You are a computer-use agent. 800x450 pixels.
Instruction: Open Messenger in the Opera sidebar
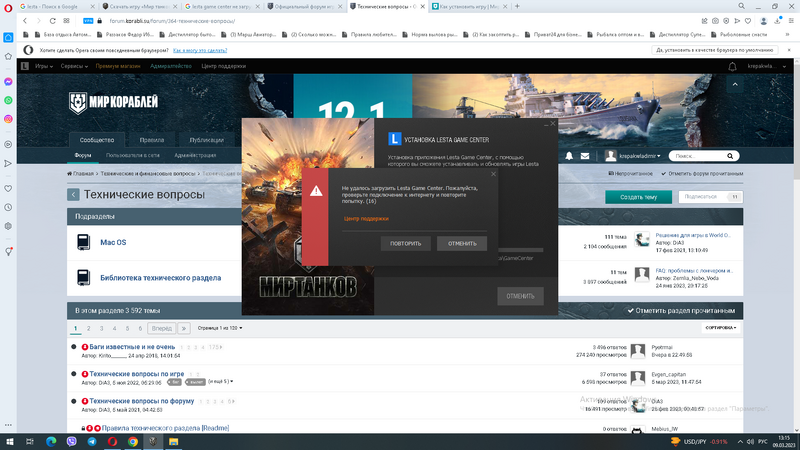[8, 82]
